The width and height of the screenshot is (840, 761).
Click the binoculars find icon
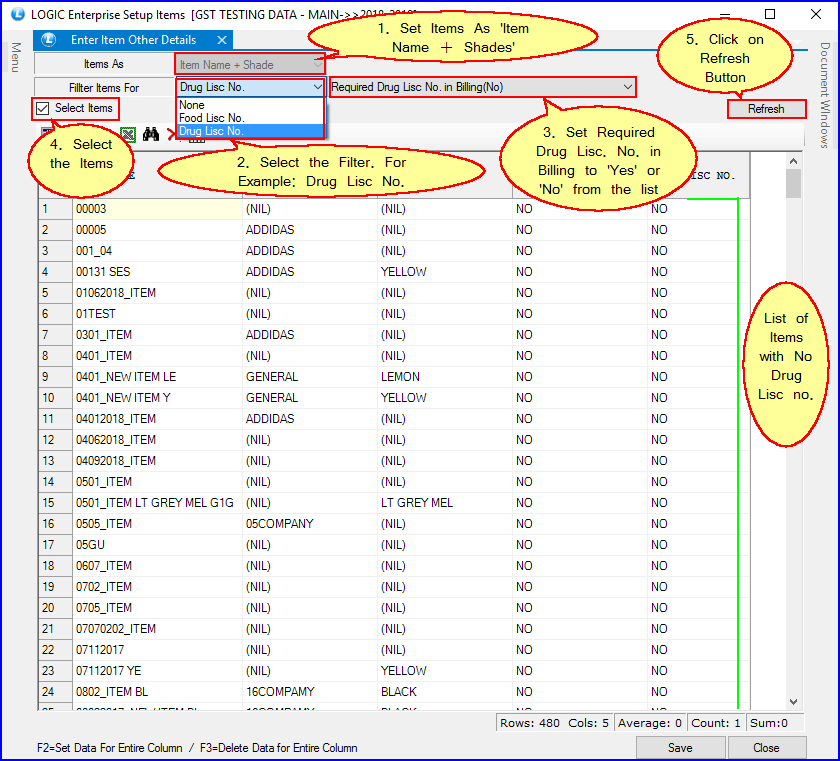[151, 134]
